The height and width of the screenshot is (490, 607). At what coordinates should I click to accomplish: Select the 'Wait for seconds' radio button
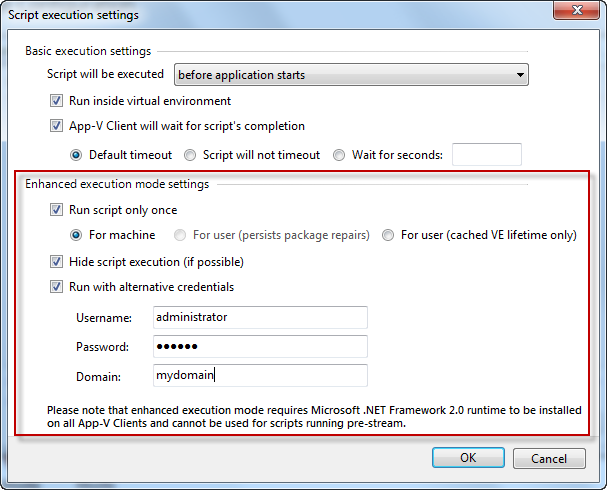click(339, 155)
